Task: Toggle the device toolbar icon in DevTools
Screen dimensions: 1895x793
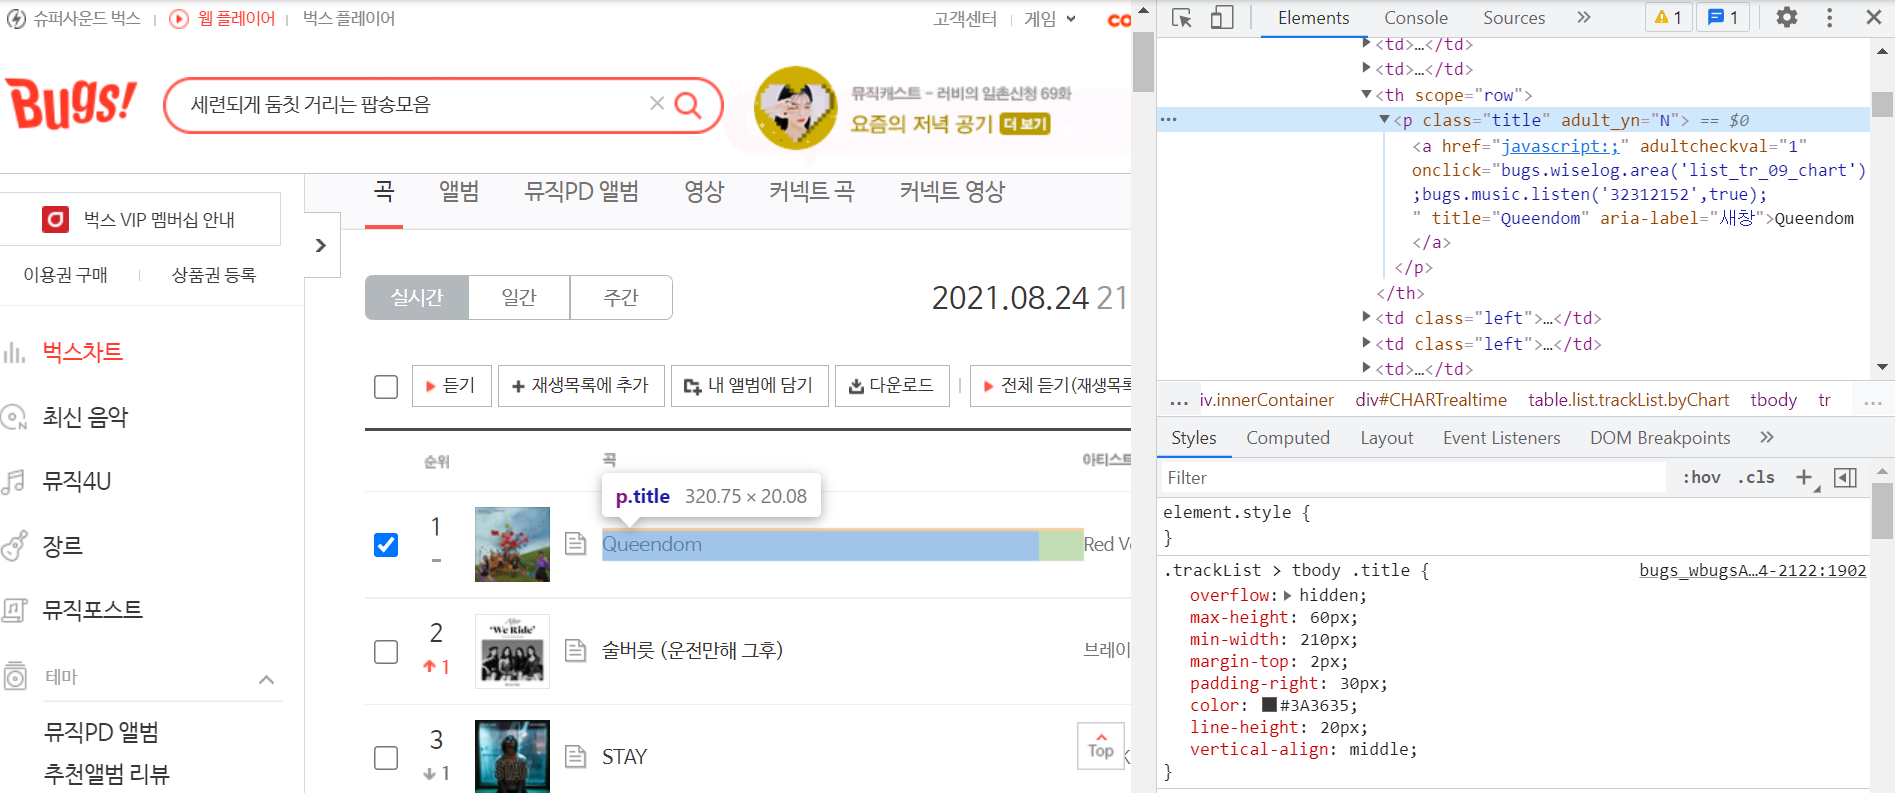Action: 1222,18
